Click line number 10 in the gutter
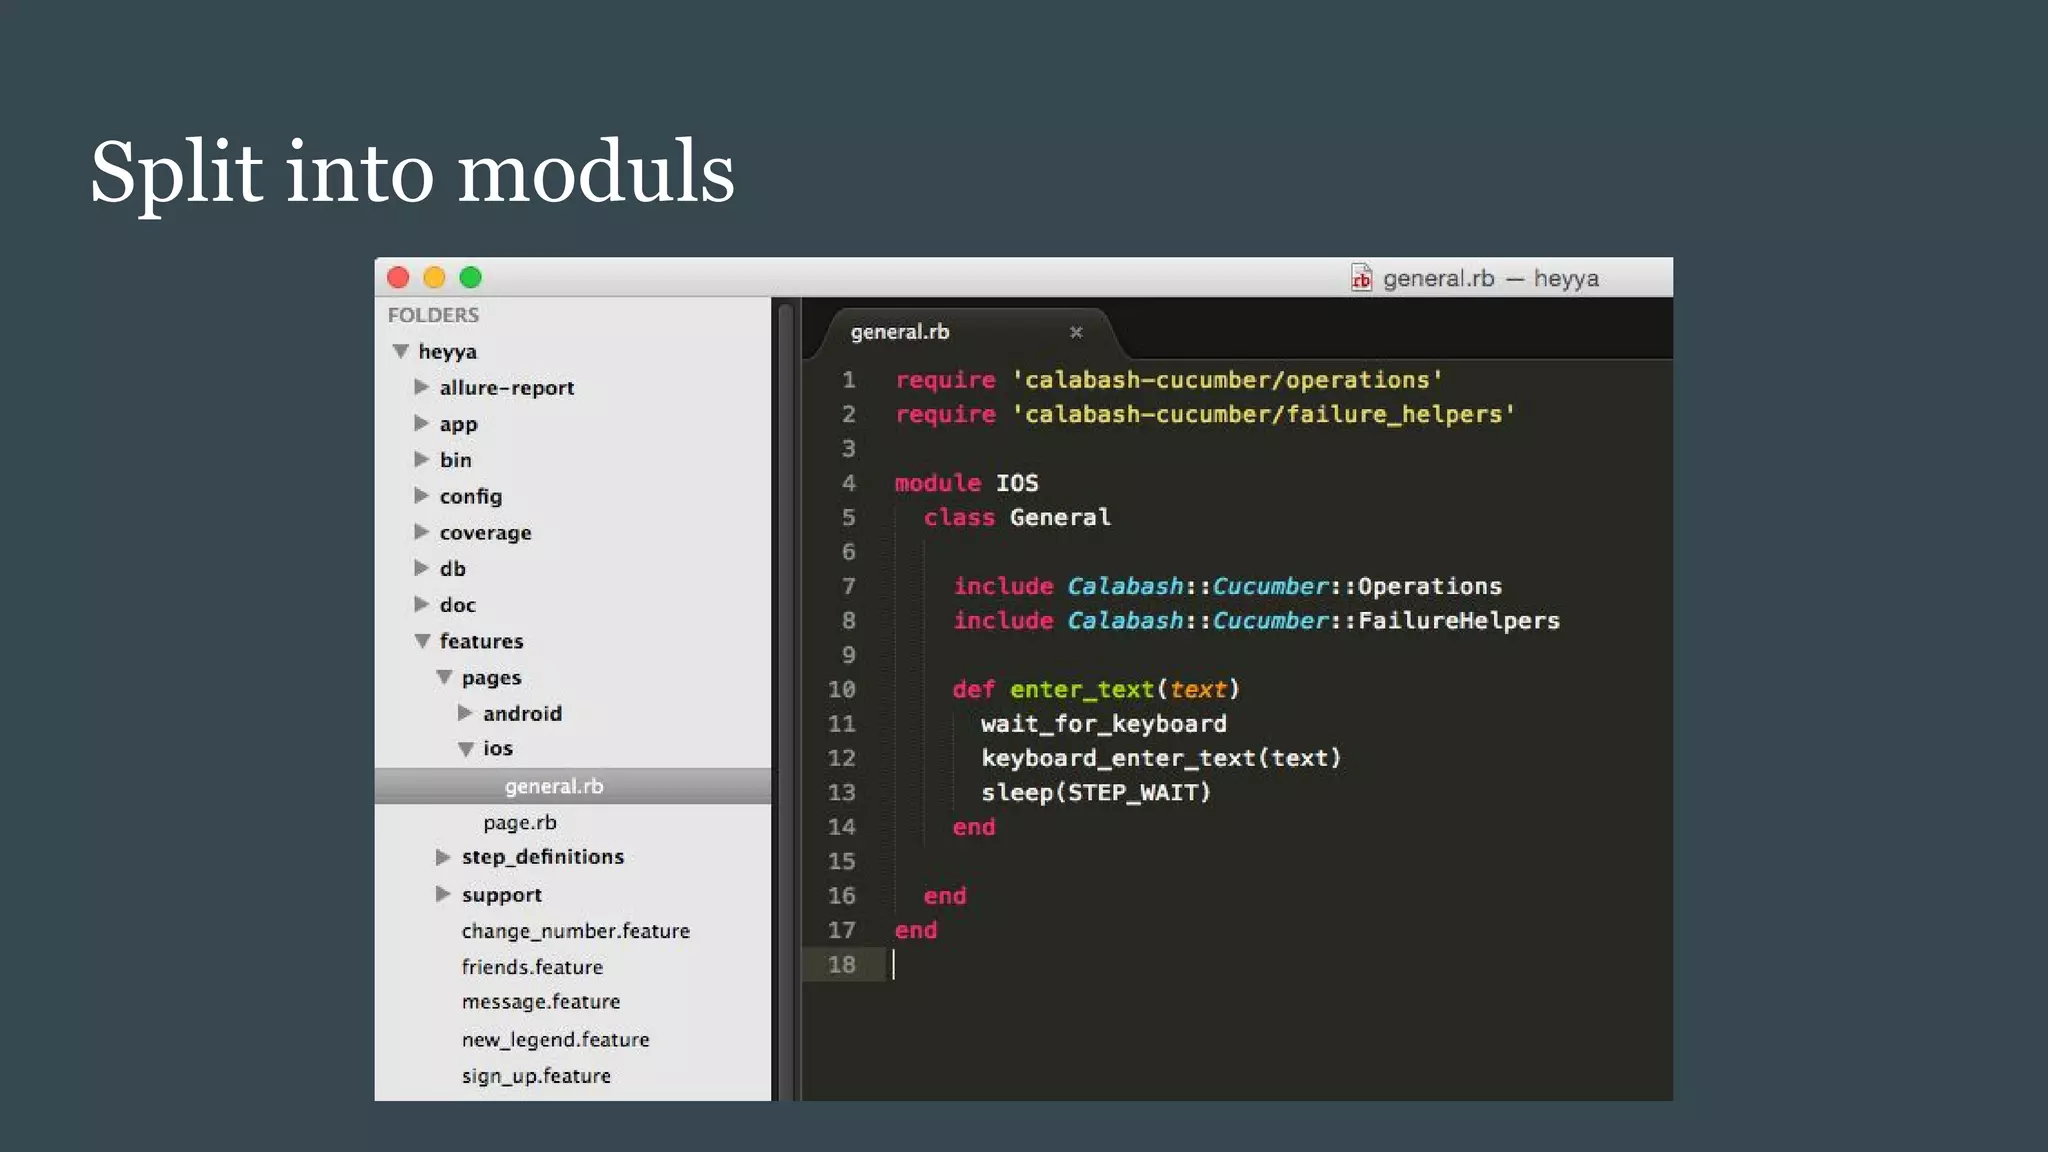2048x1152 pixels. pos(842,690)
